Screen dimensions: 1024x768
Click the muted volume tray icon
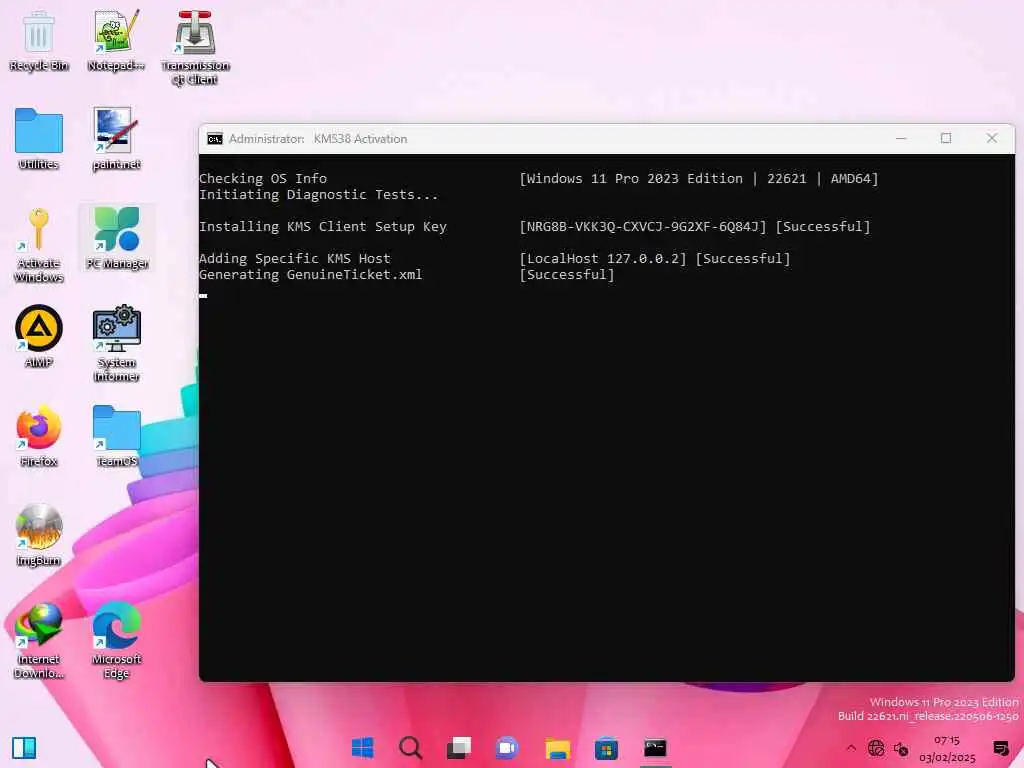pos(901,748)
